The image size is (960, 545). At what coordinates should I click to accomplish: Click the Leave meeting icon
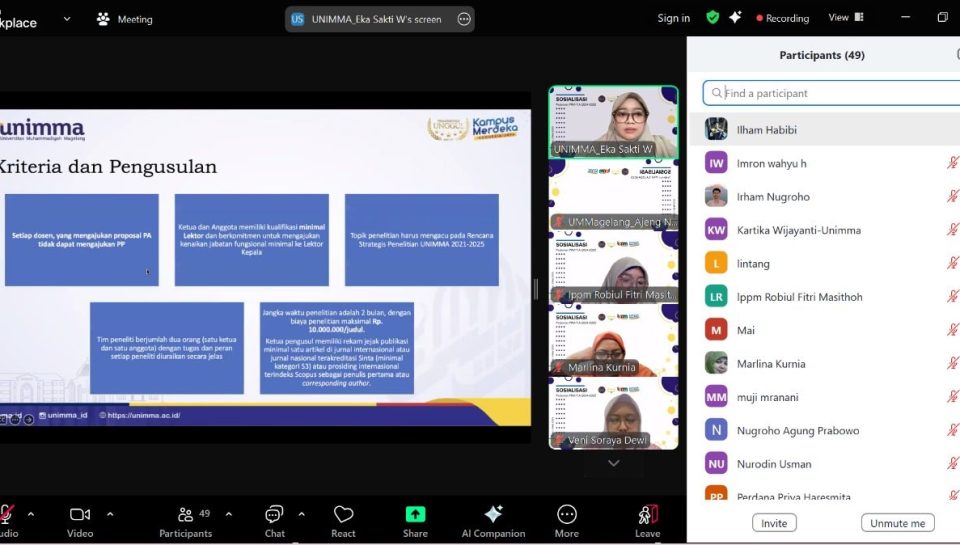point(648,515)
